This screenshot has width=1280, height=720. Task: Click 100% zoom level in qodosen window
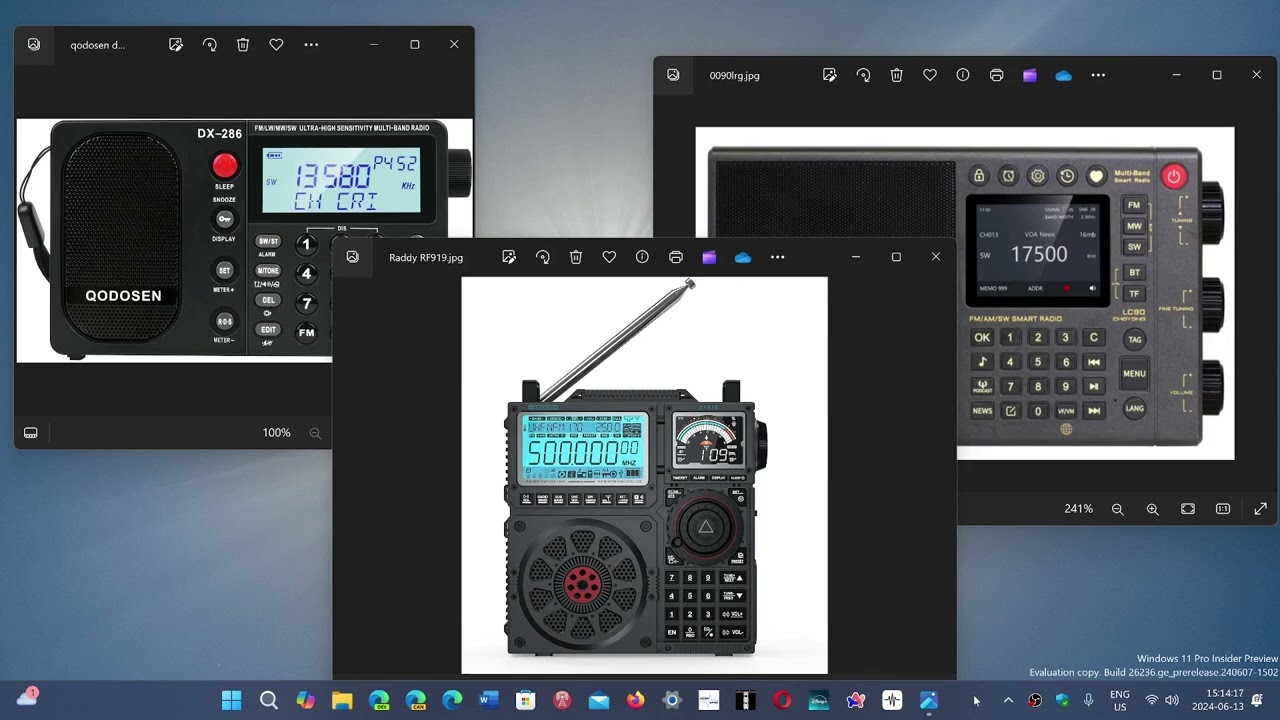click(276, 433)
